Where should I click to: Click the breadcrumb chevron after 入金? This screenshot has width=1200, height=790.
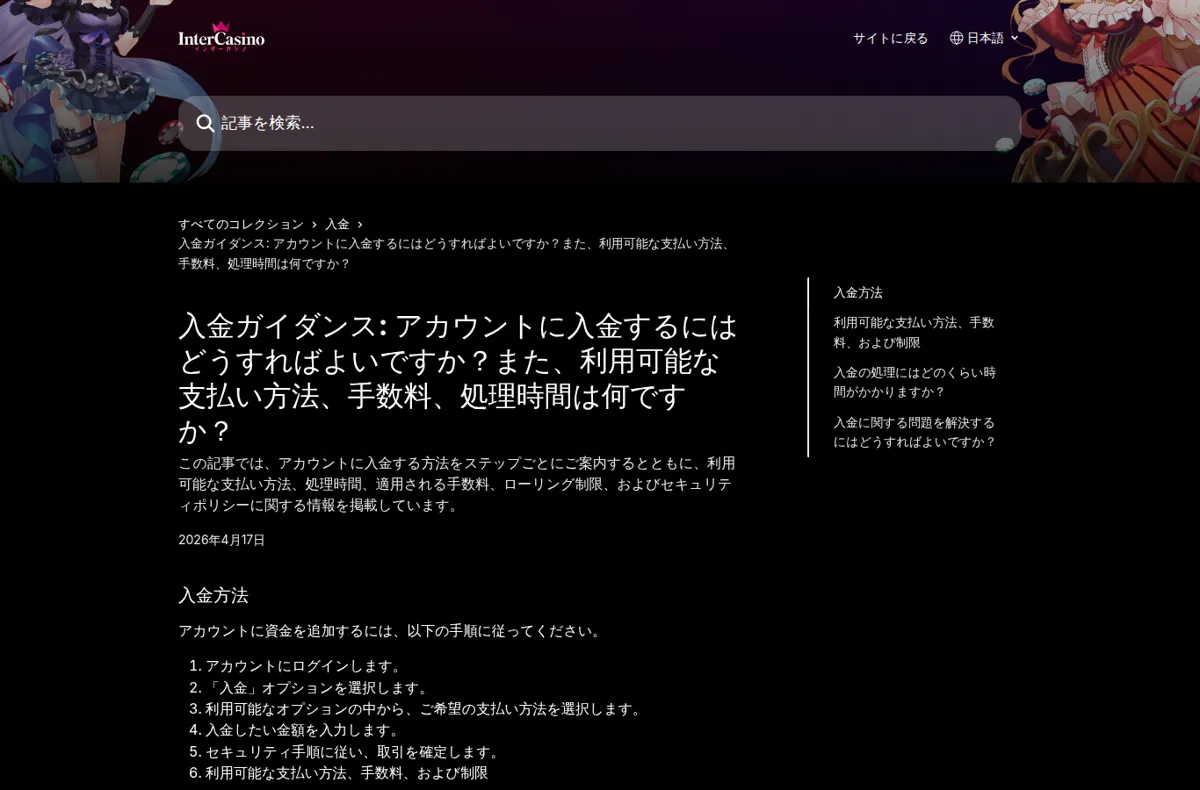360,224
